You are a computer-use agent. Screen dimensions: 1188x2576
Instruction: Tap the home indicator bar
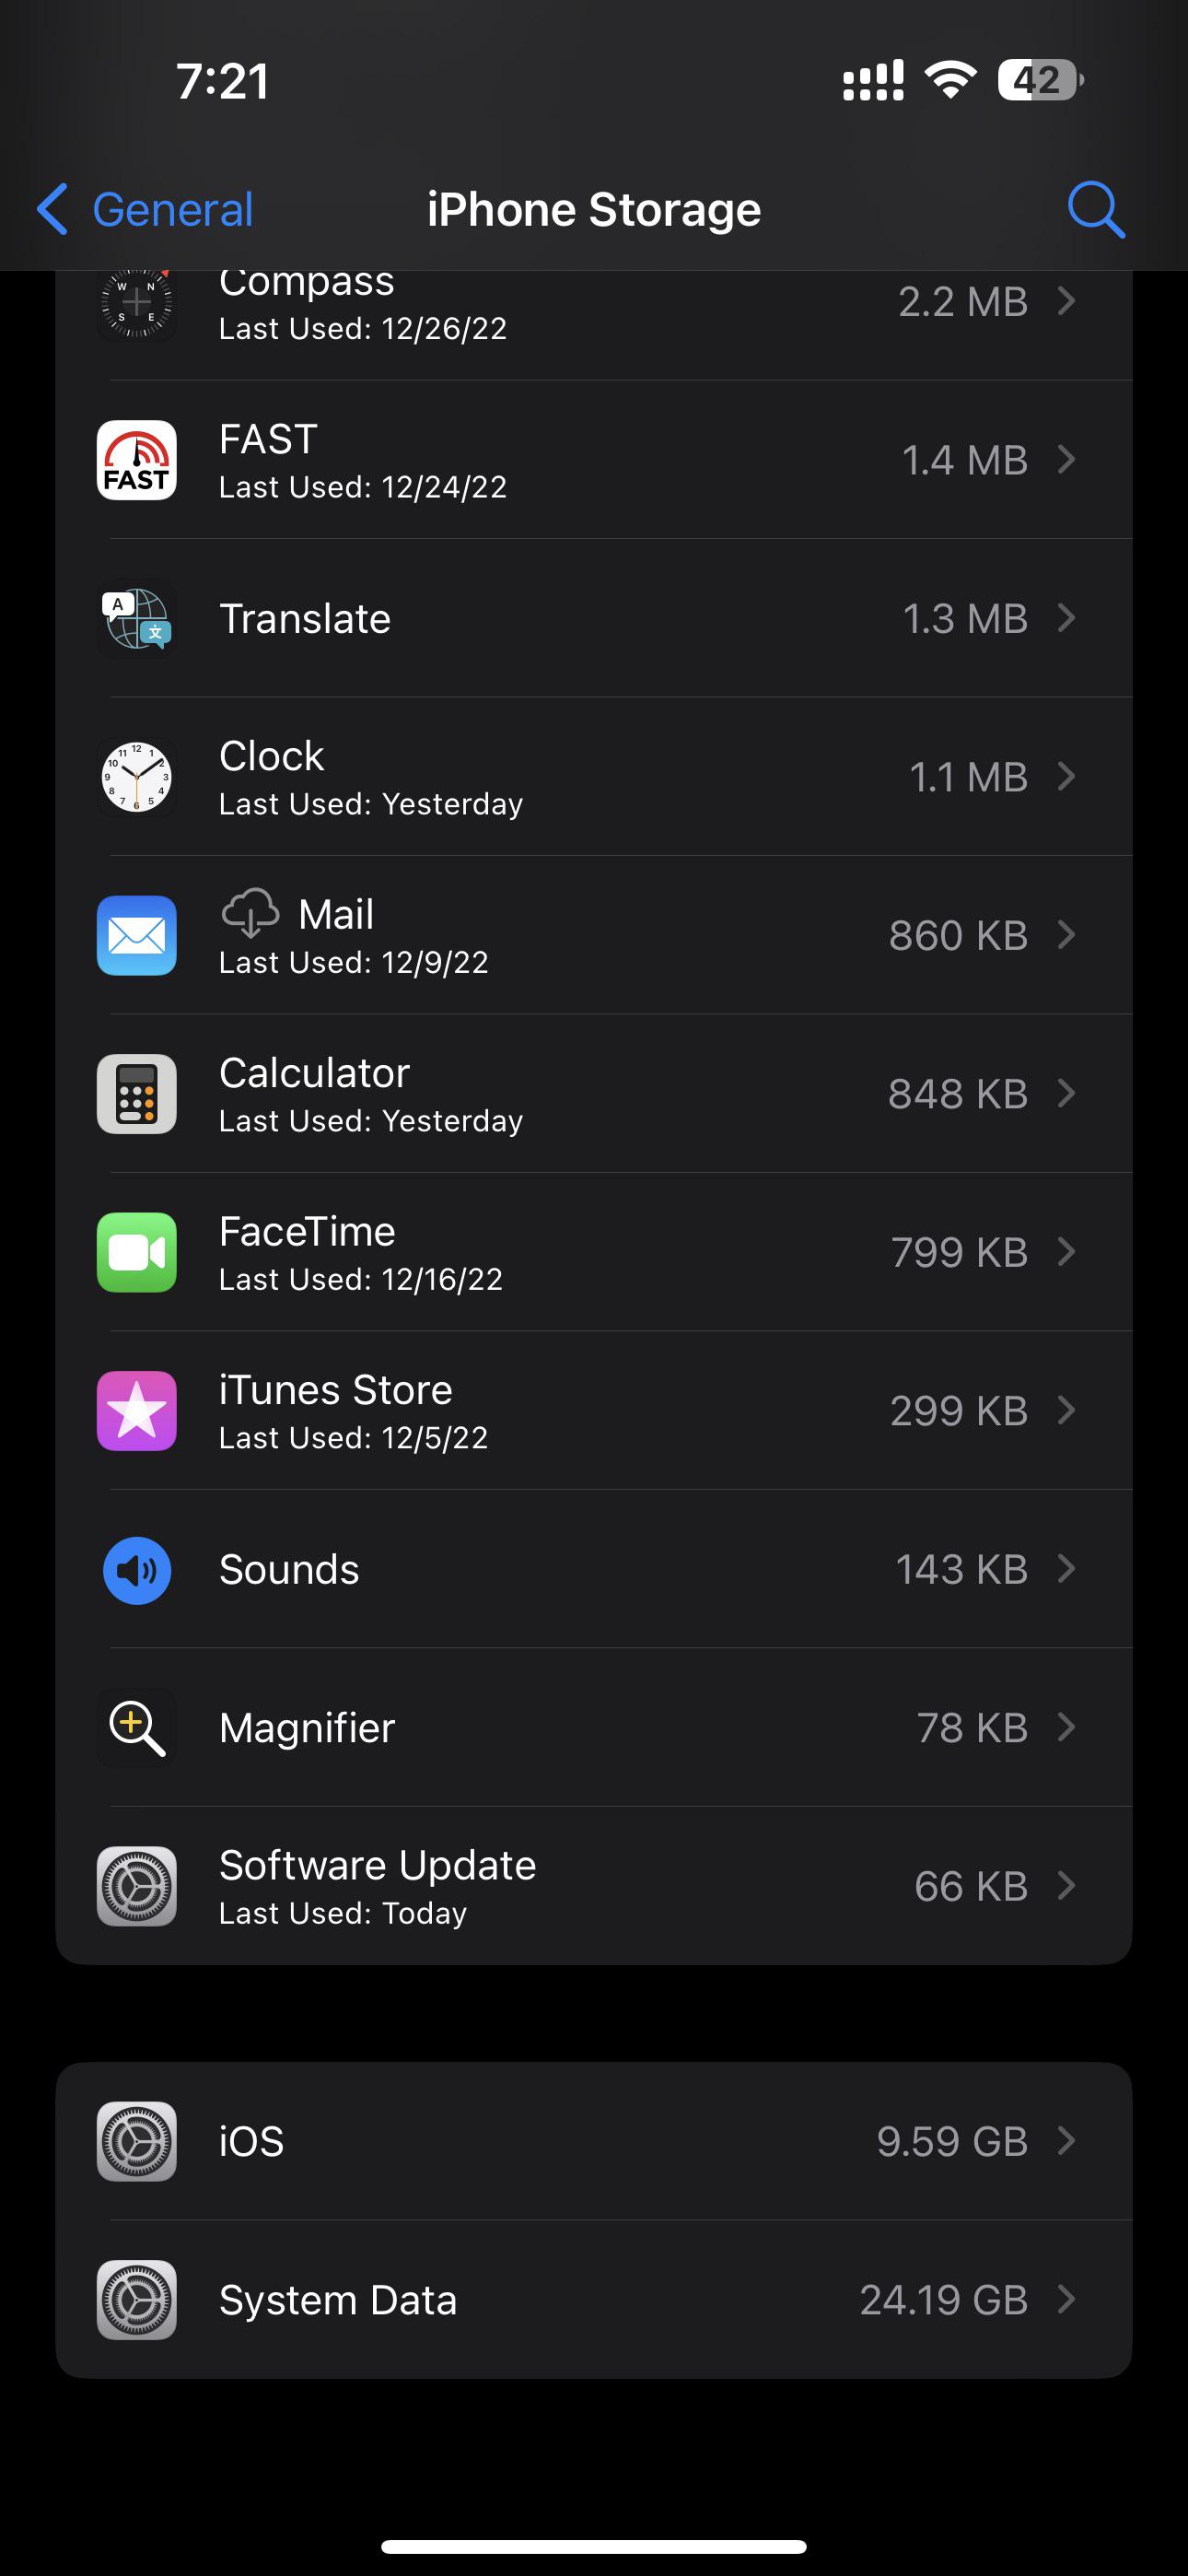(x=594, y=2546)
